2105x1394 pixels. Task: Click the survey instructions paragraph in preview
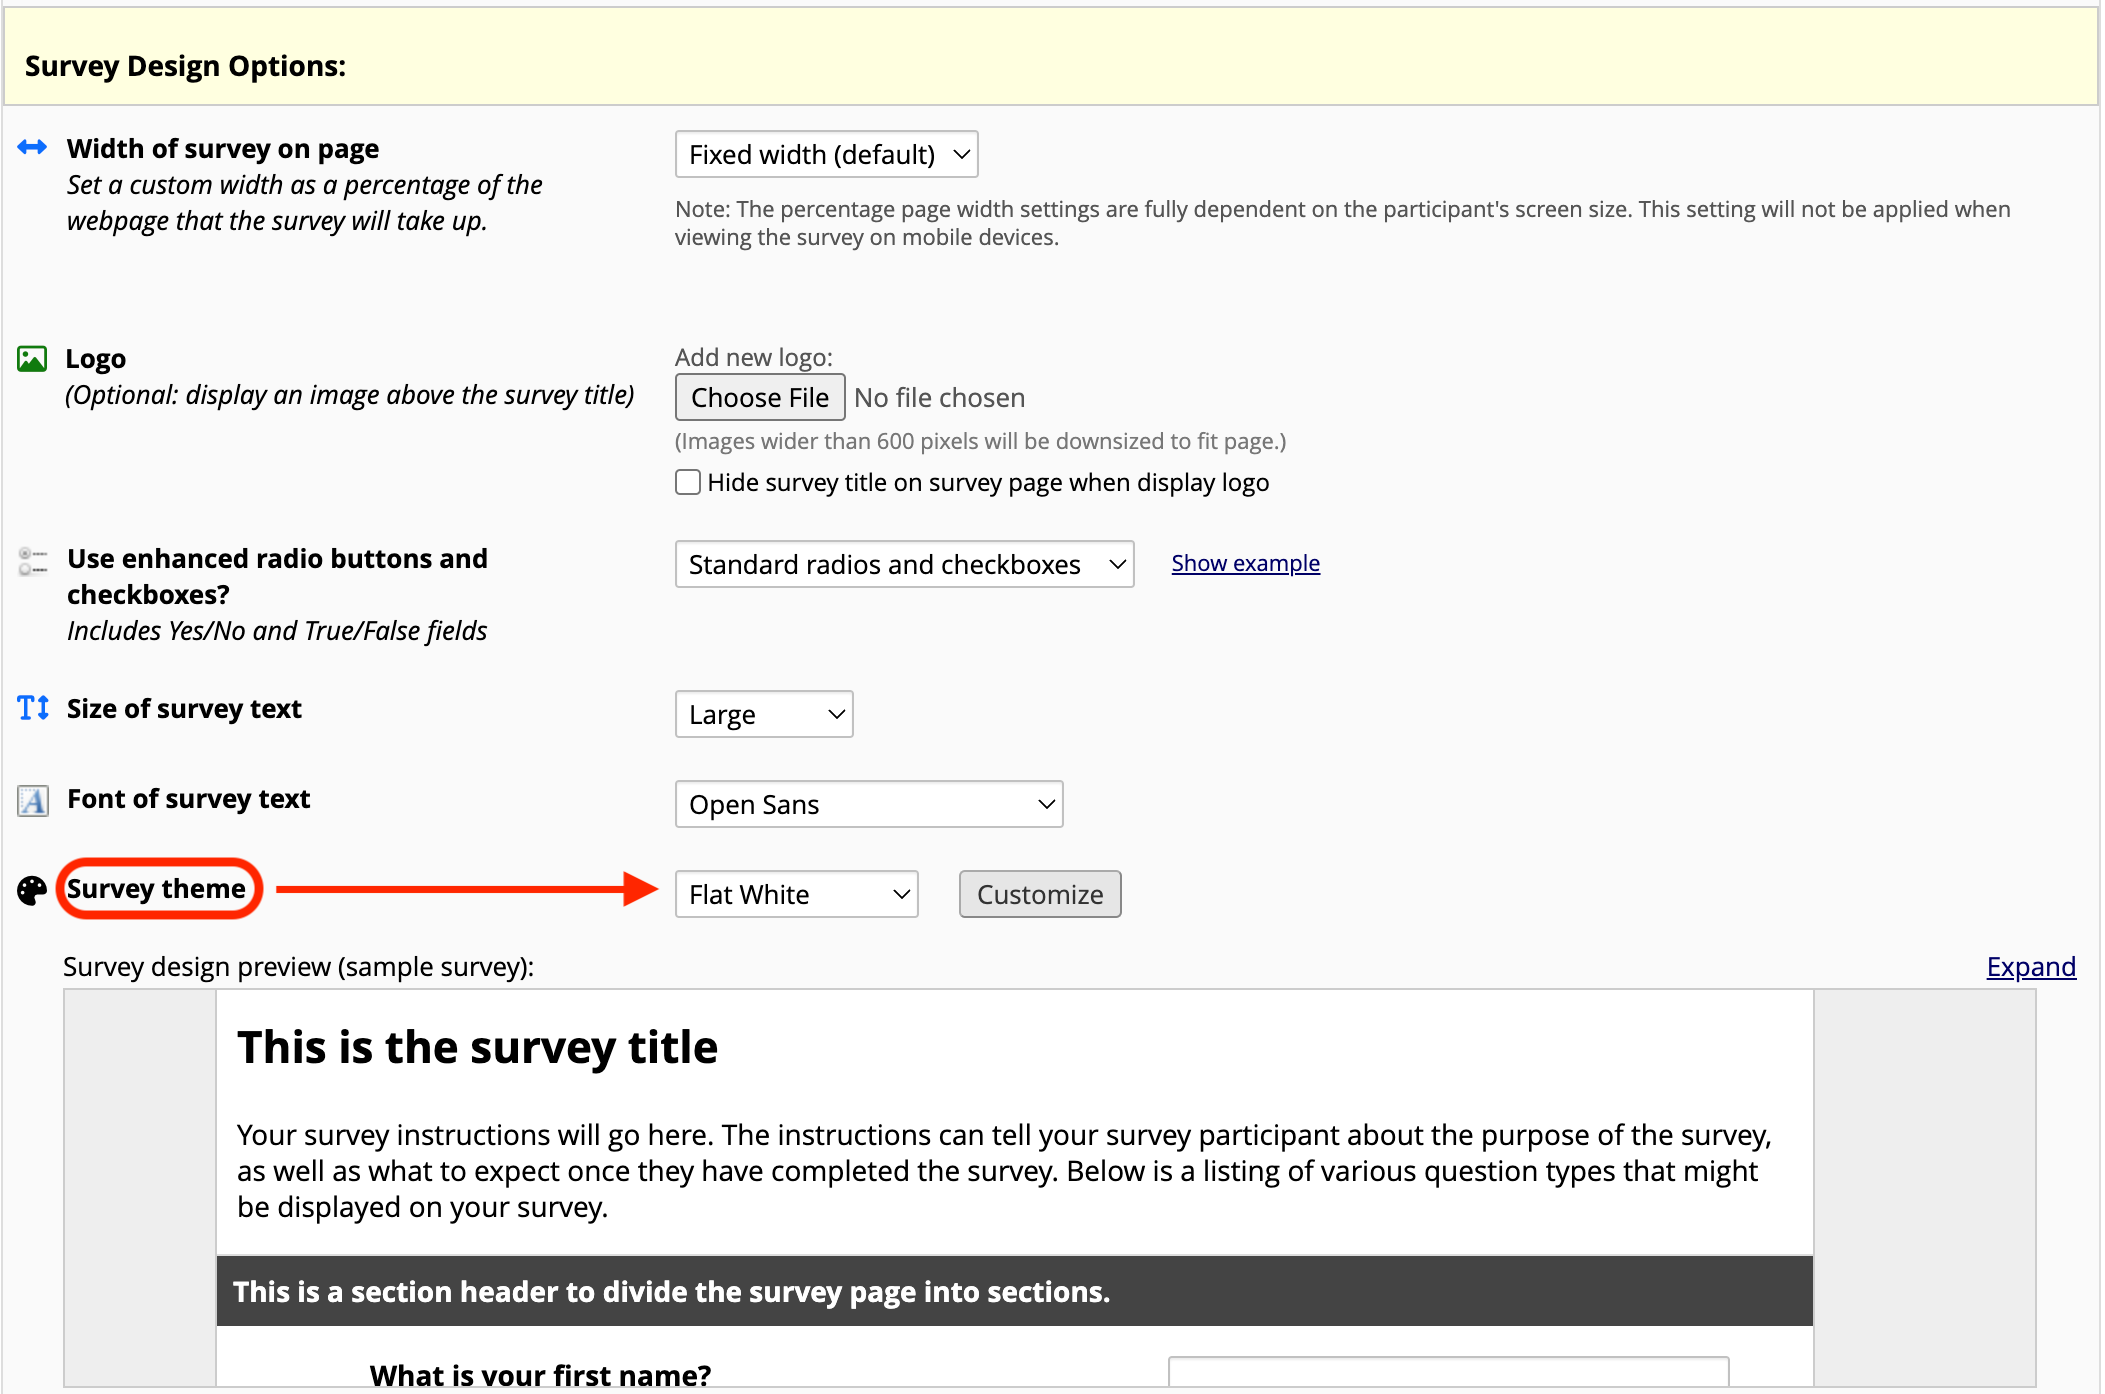(x=1004, y=1171)
